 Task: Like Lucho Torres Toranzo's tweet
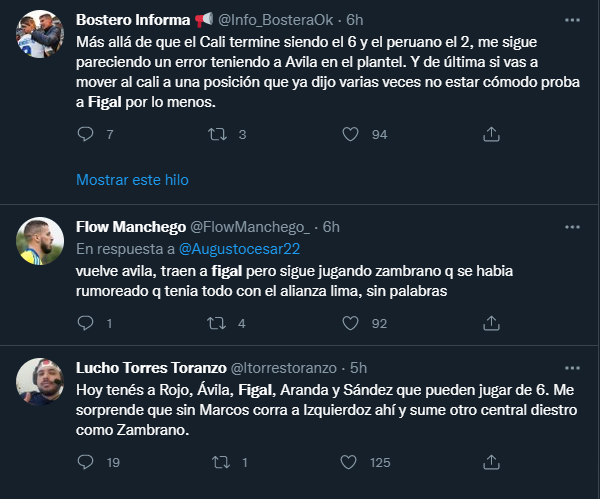pos(350,462)
